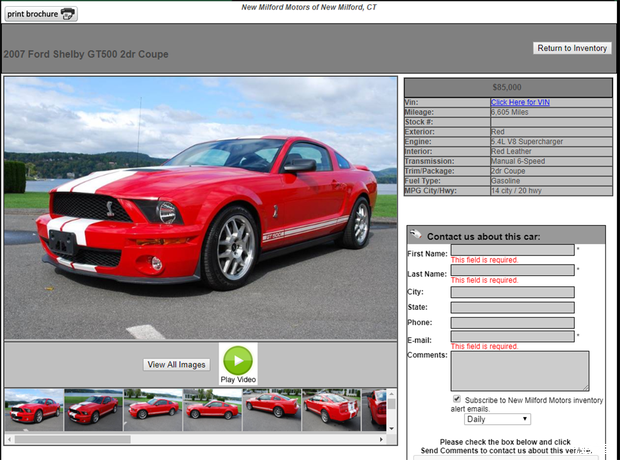Screen dimensions: 620x460
Task: Select the State input box
Action: pyautogui.click(x=512, y=307)
